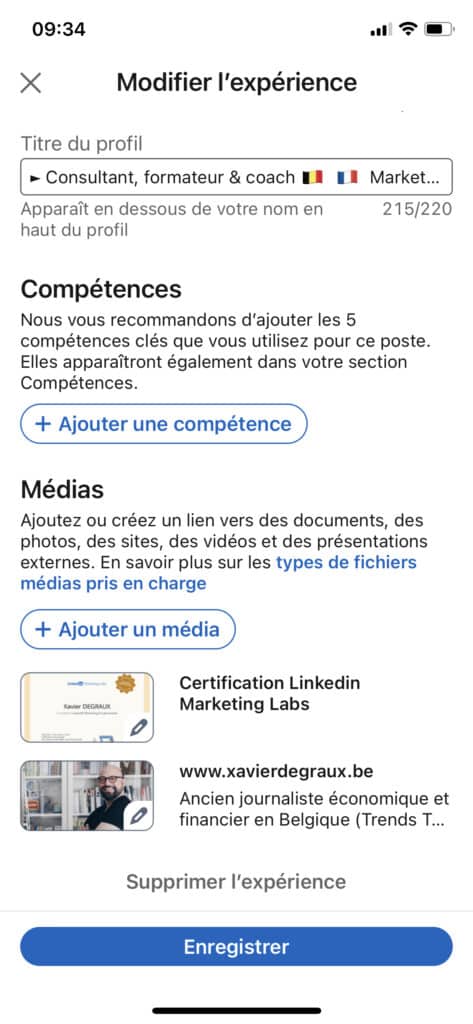Focus the Titre du profil text field

point(236,177)
